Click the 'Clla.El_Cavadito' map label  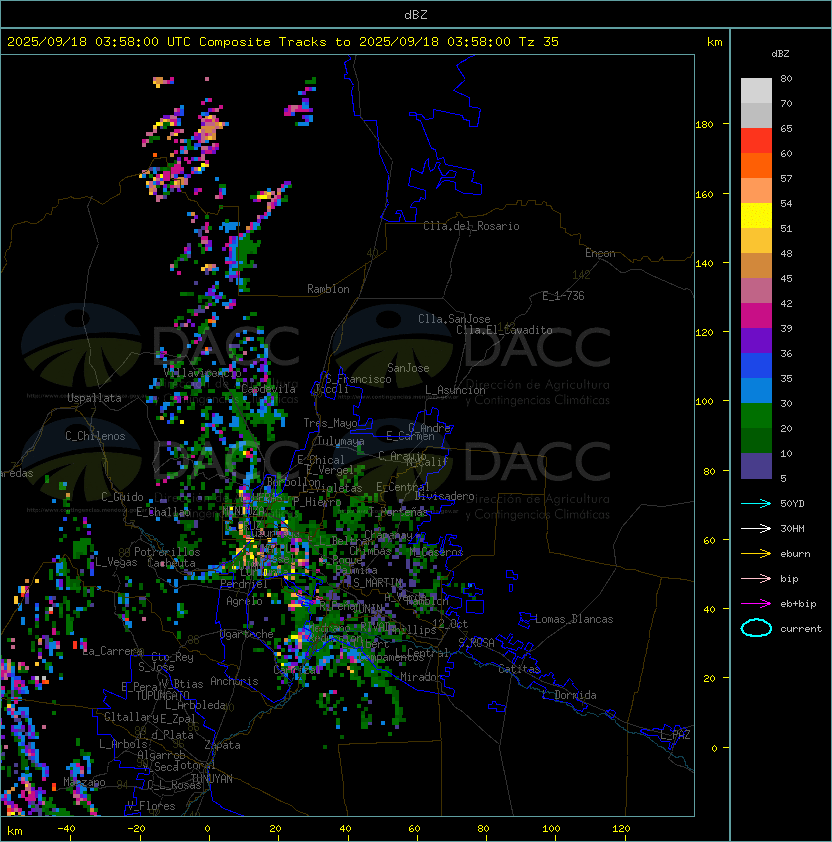pyautogui.click(x=504, y=330)
